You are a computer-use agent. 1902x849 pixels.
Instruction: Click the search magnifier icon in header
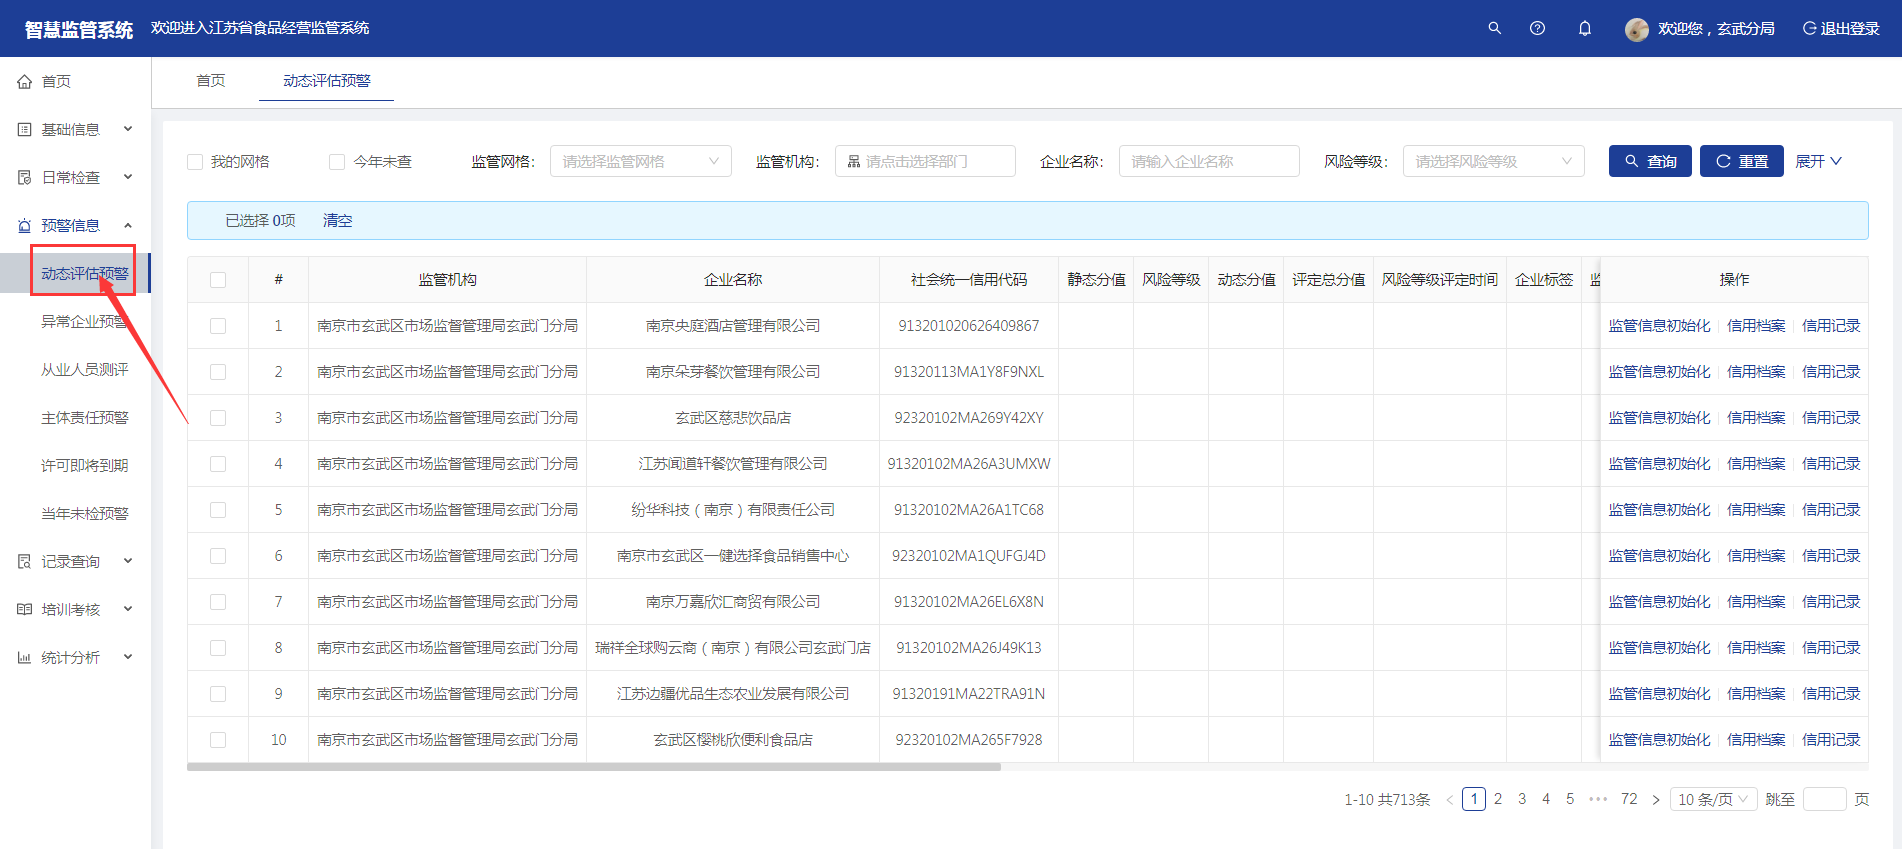coord(1494,28)
